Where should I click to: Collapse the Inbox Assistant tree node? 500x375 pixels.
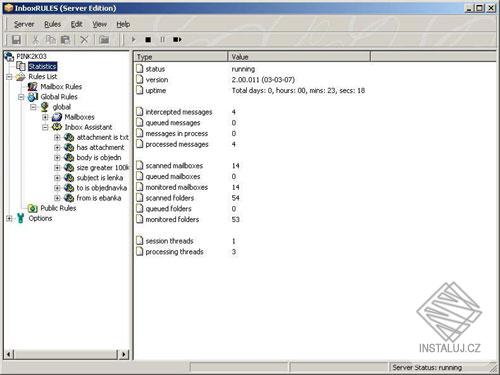click(x=45, y=127)
